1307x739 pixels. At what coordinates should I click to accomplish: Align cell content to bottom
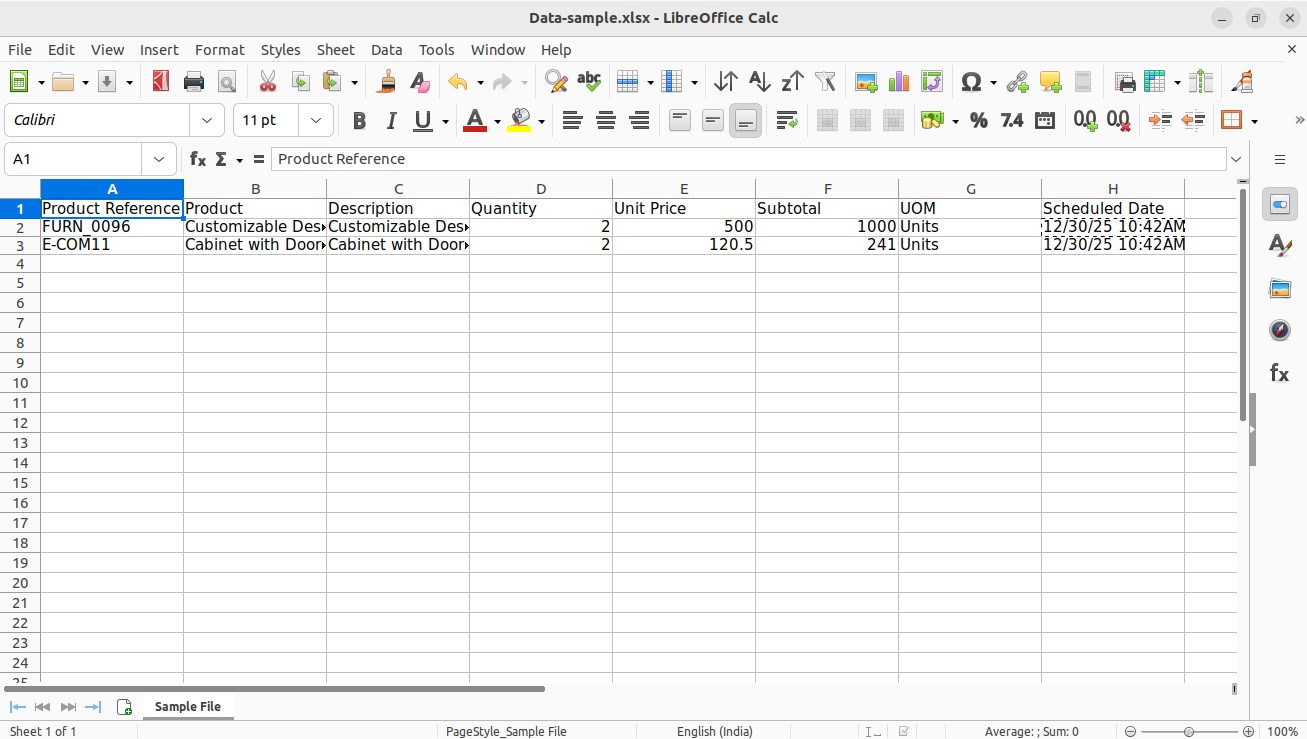click(x=745, y=120)
